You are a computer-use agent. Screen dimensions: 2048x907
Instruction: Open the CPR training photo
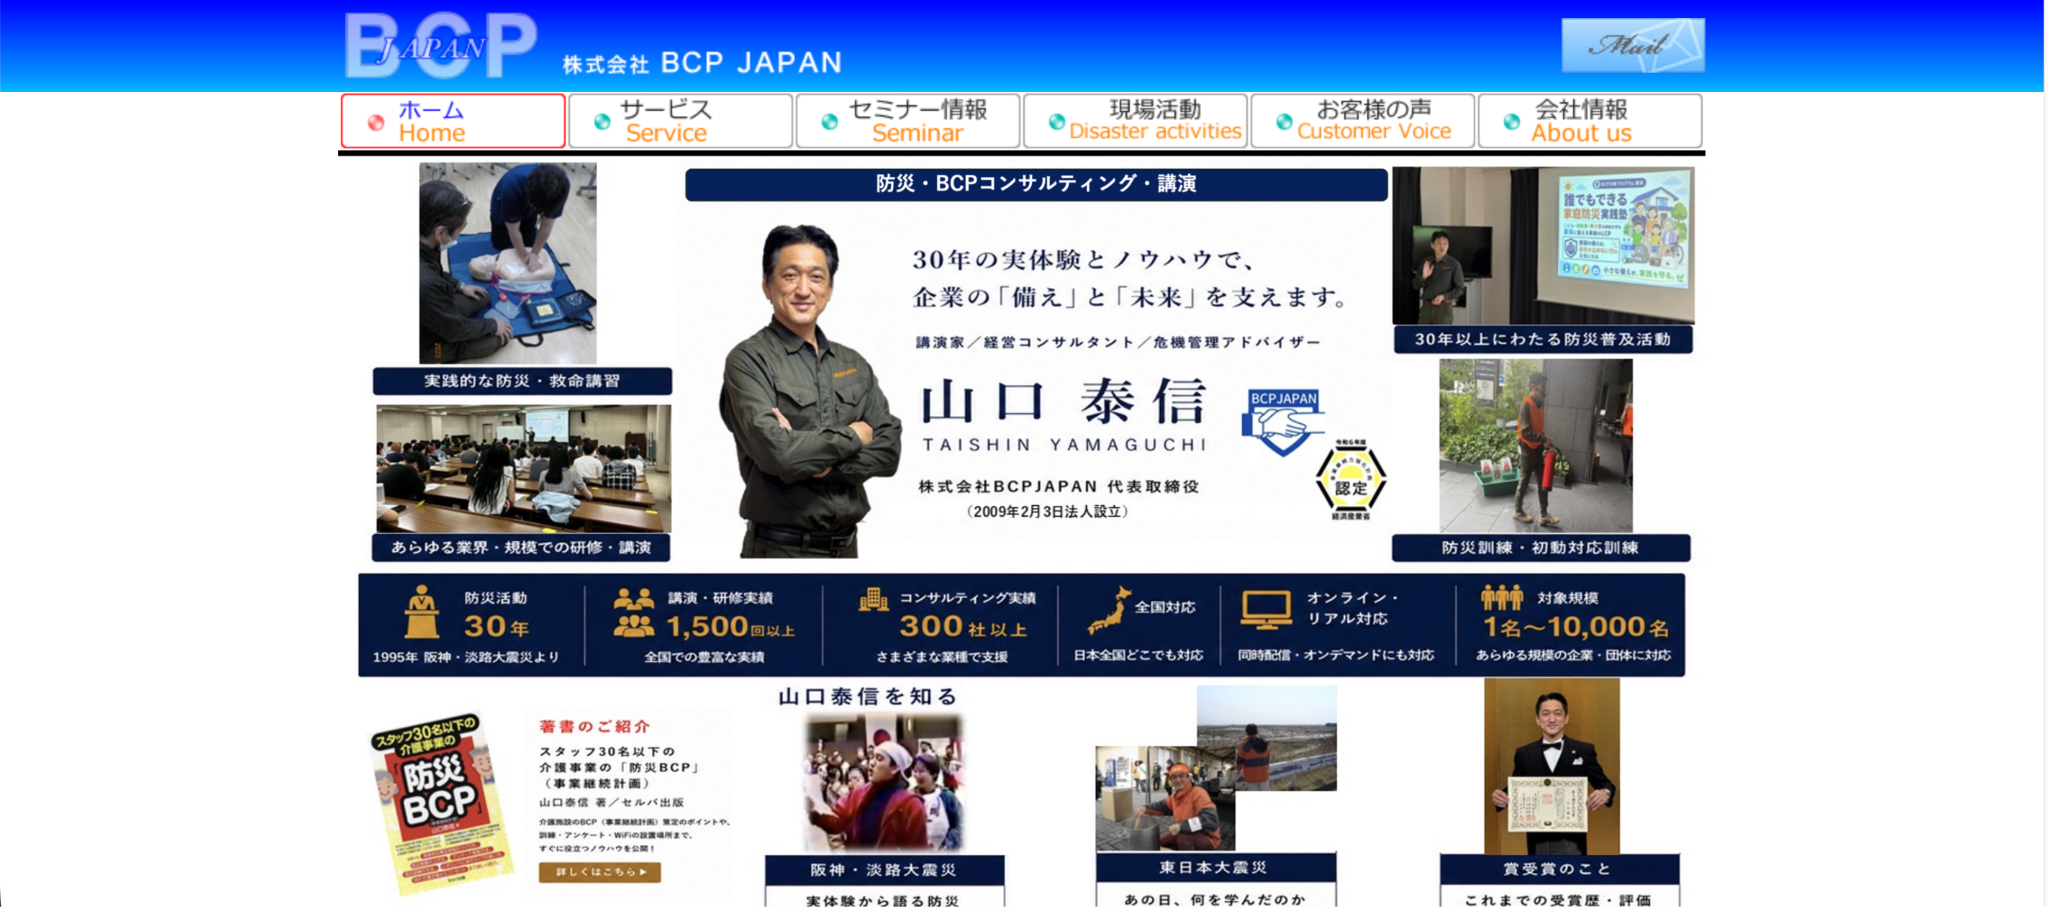click(508, 264)
